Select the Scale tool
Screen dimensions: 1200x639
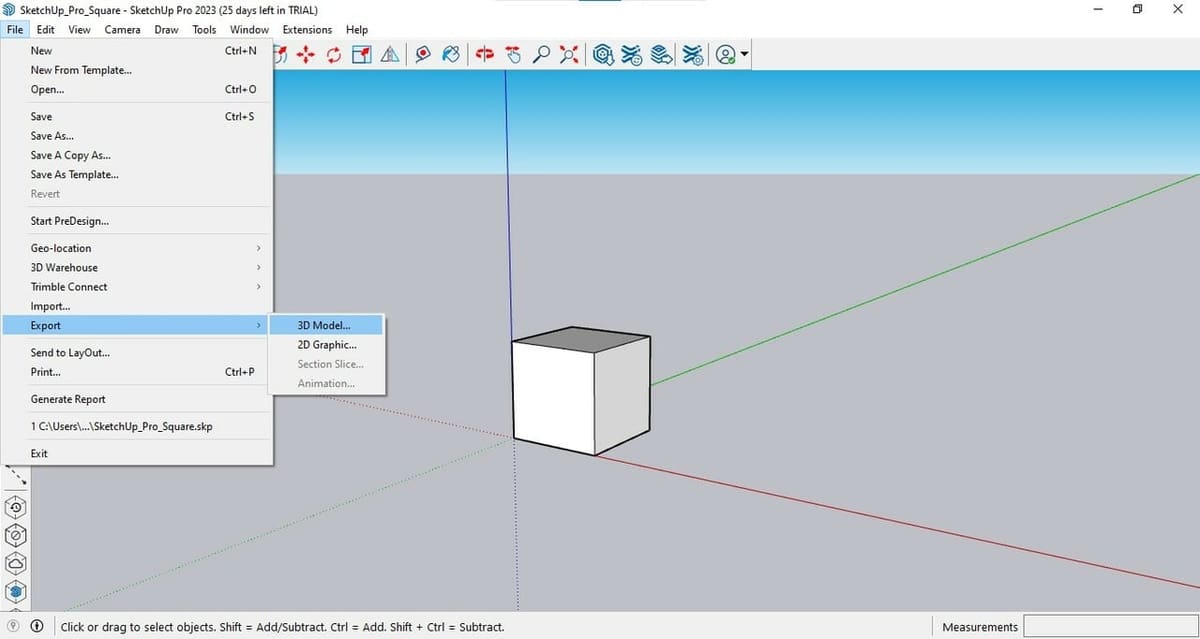(x=362, y=55)
